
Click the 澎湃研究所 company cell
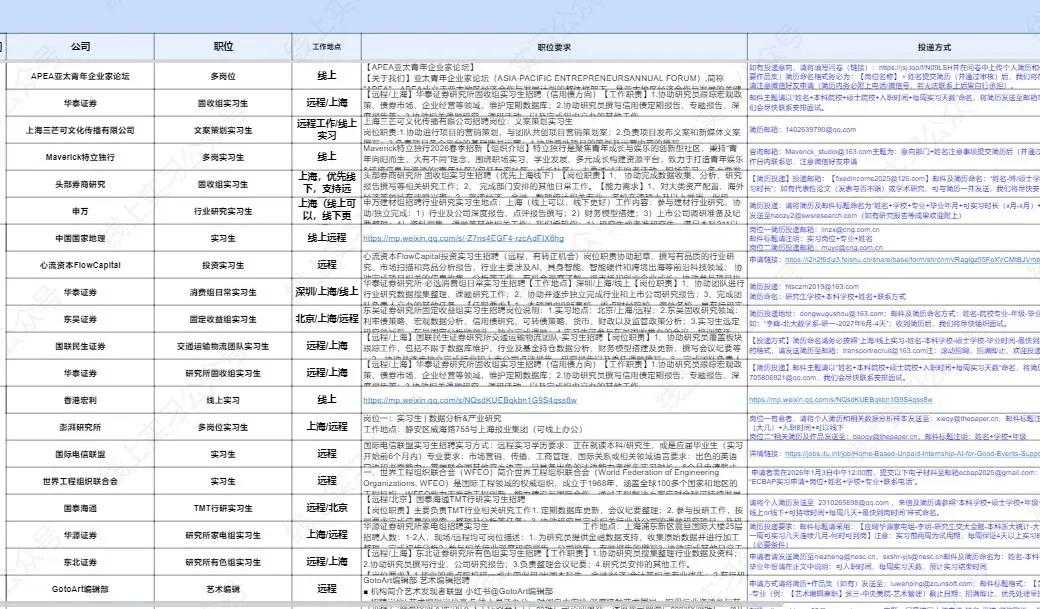click(x=80, y=427)
